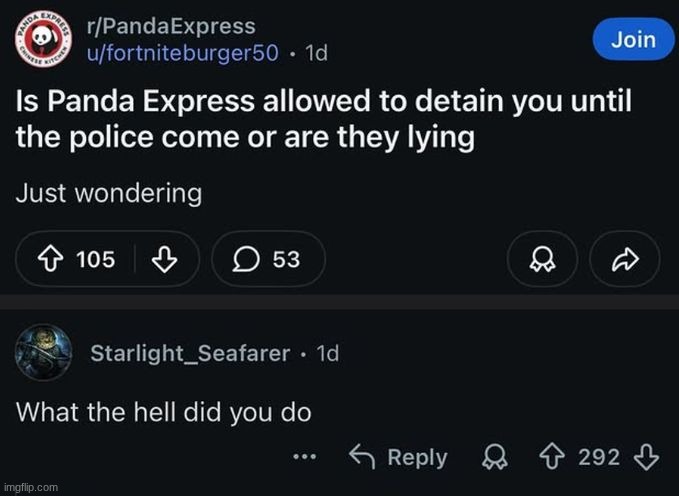Click the imgflip.com watermark
The width and height of the screenshot is (679, 496).
click(31, 487)
